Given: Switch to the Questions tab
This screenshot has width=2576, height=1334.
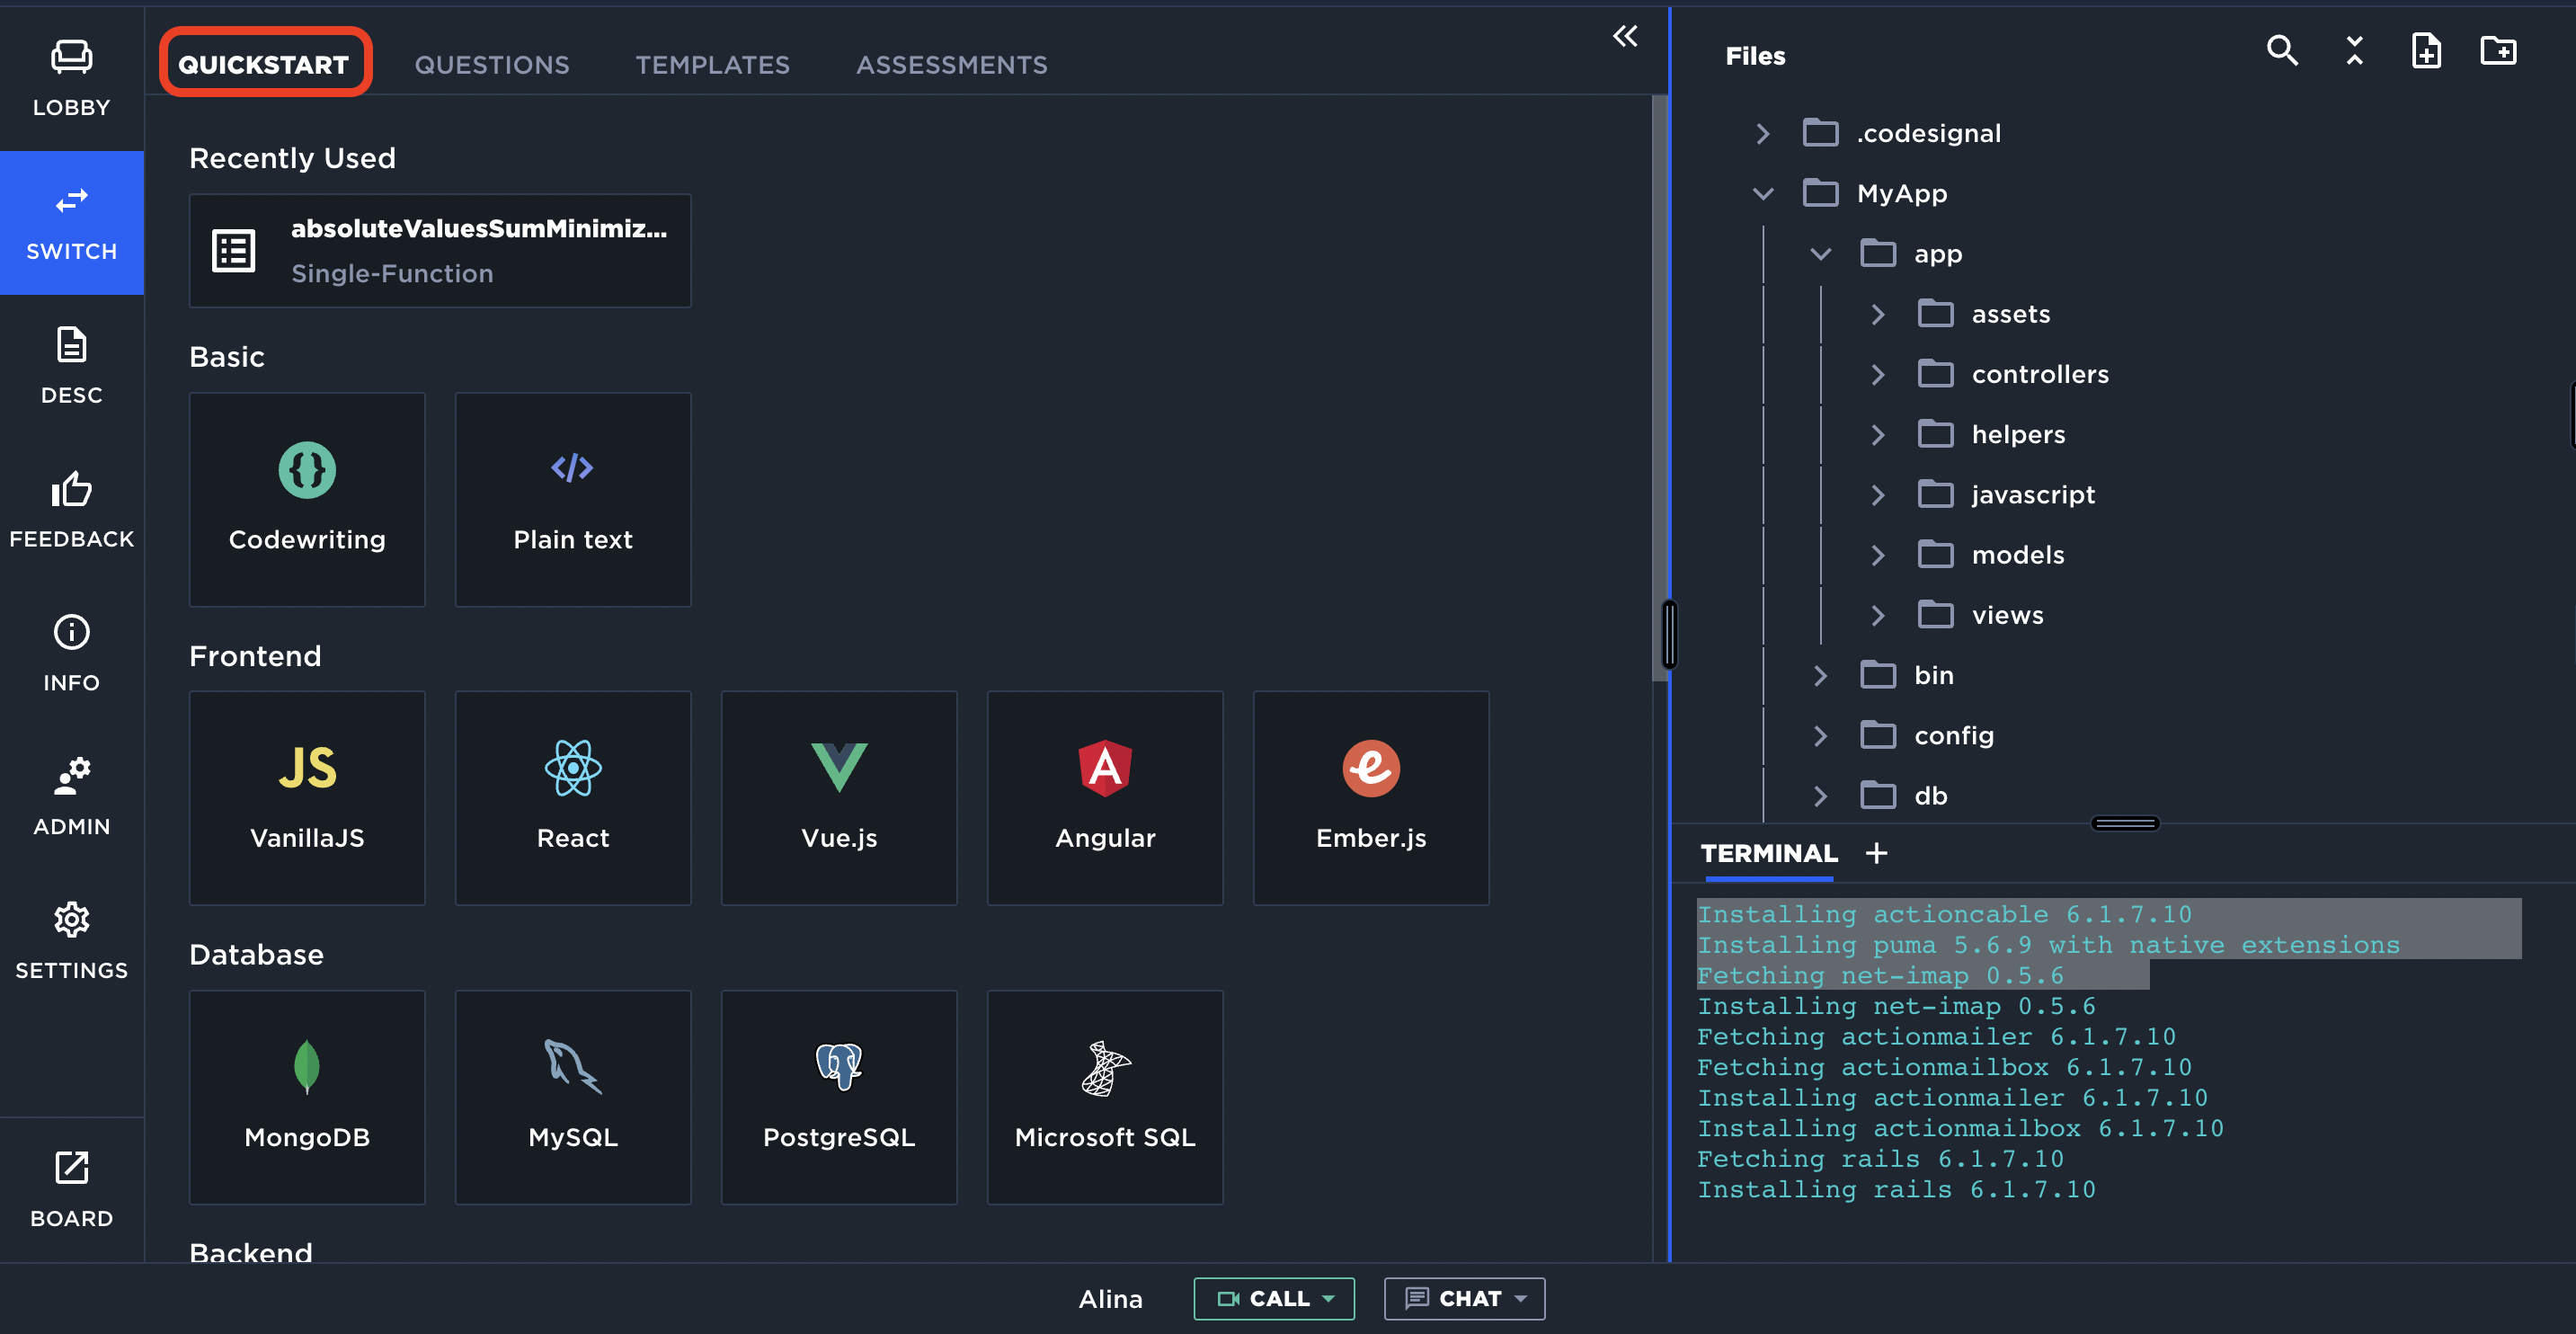Looking at the screenshot, I should [492, 64].
